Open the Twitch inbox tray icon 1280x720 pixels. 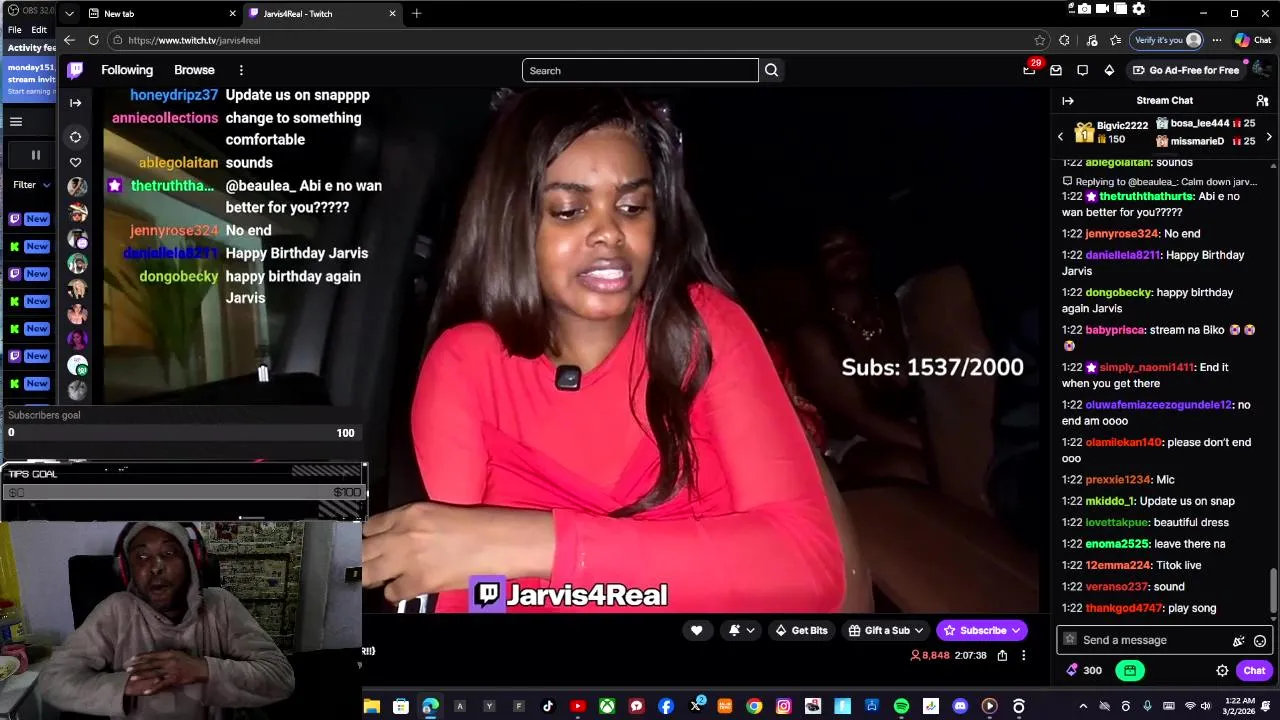click(x=1056, y=70)
